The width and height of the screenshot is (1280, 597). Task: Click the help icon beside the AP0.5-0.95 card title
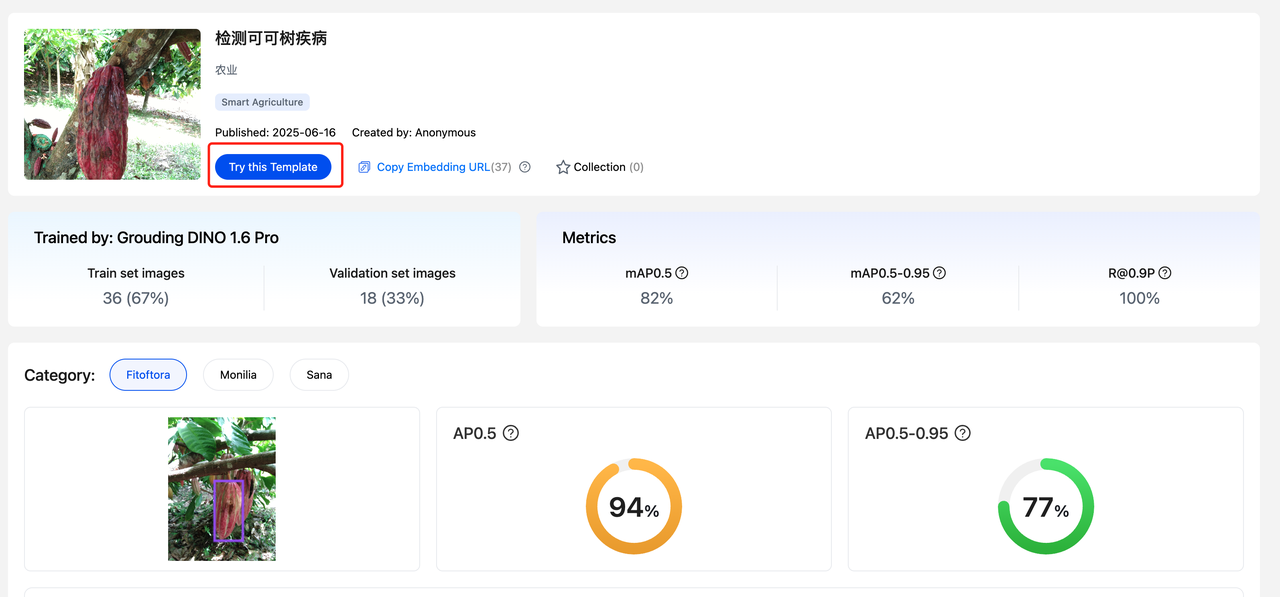click(x=962, y=433)
